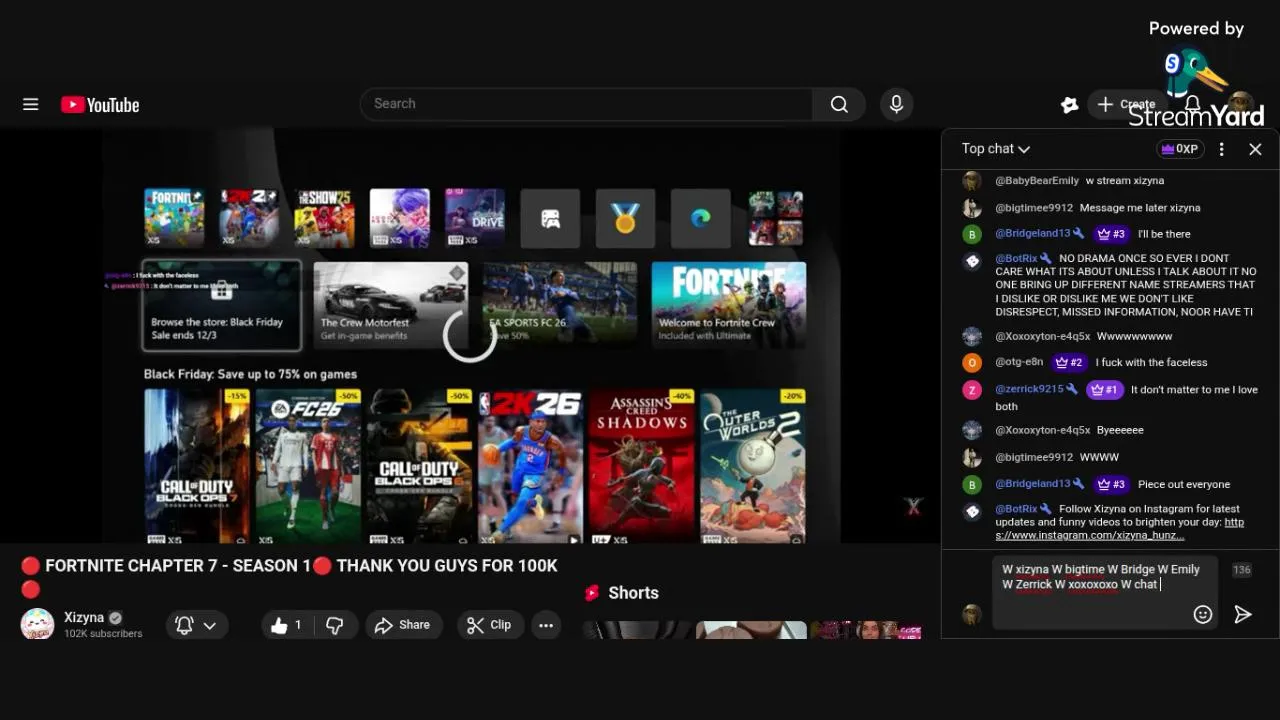The width and height of the screenshot is (1280, 720).
Task: Expand the Top chat mode dropdown
Action: [x=996, y=149]
